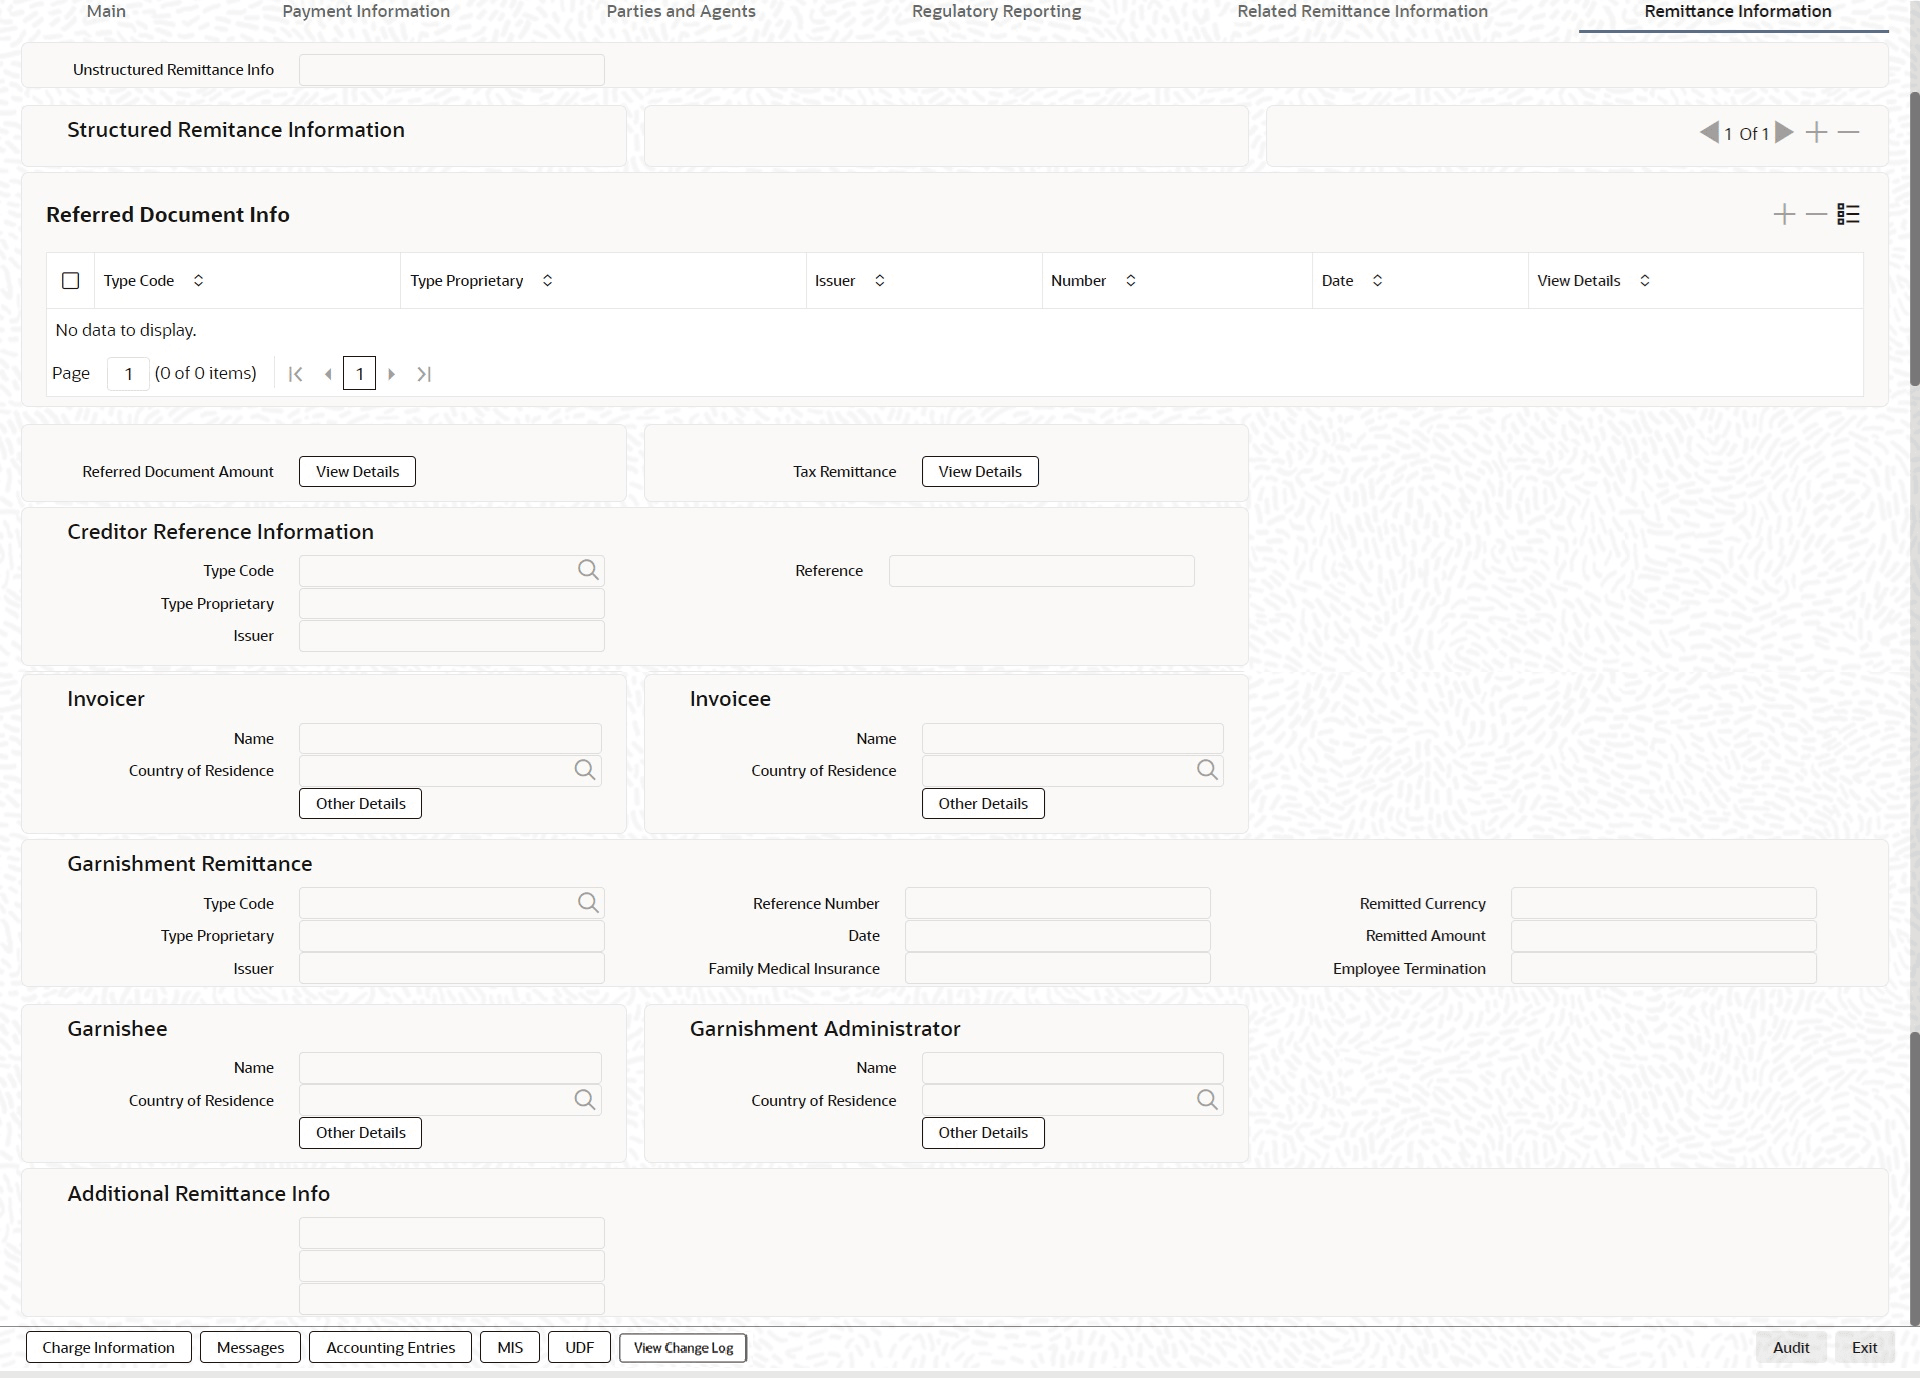Image resolution: width=1920 pixels, height=1380 pixels.
Task: Click the vertical scrollbar on the right
Action: coord(1914,240)
